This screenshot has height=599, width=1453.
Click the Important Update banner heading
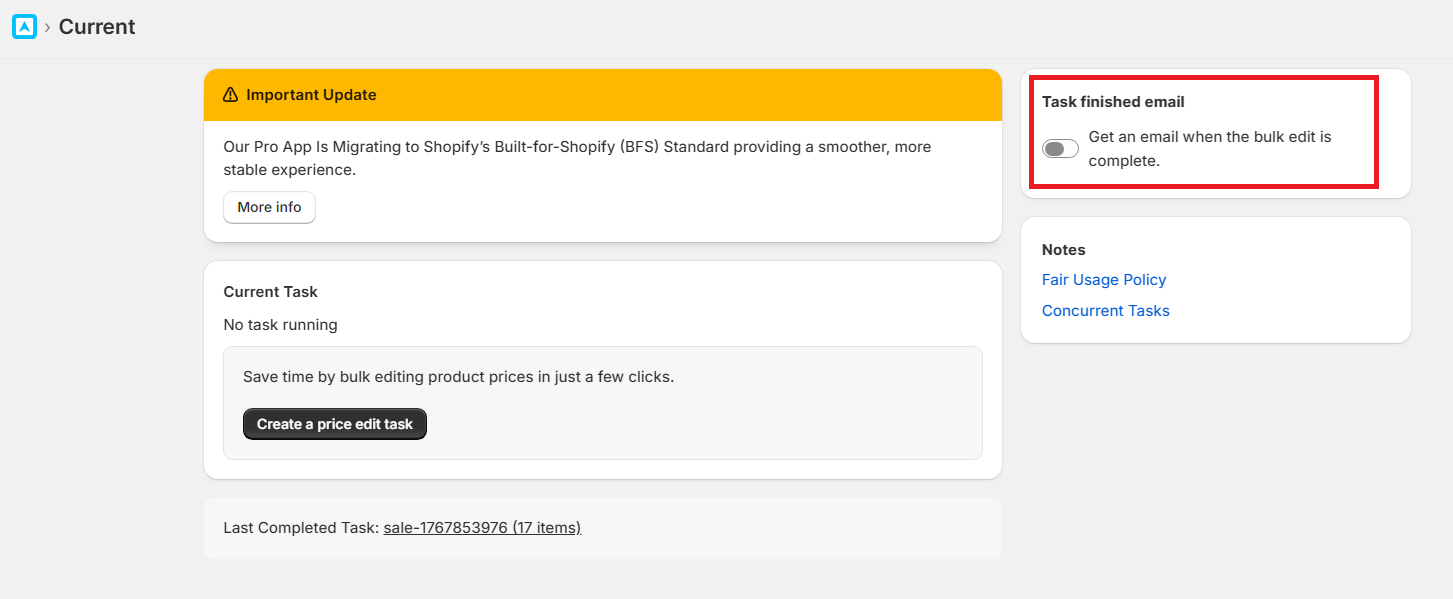click(311, 95)
